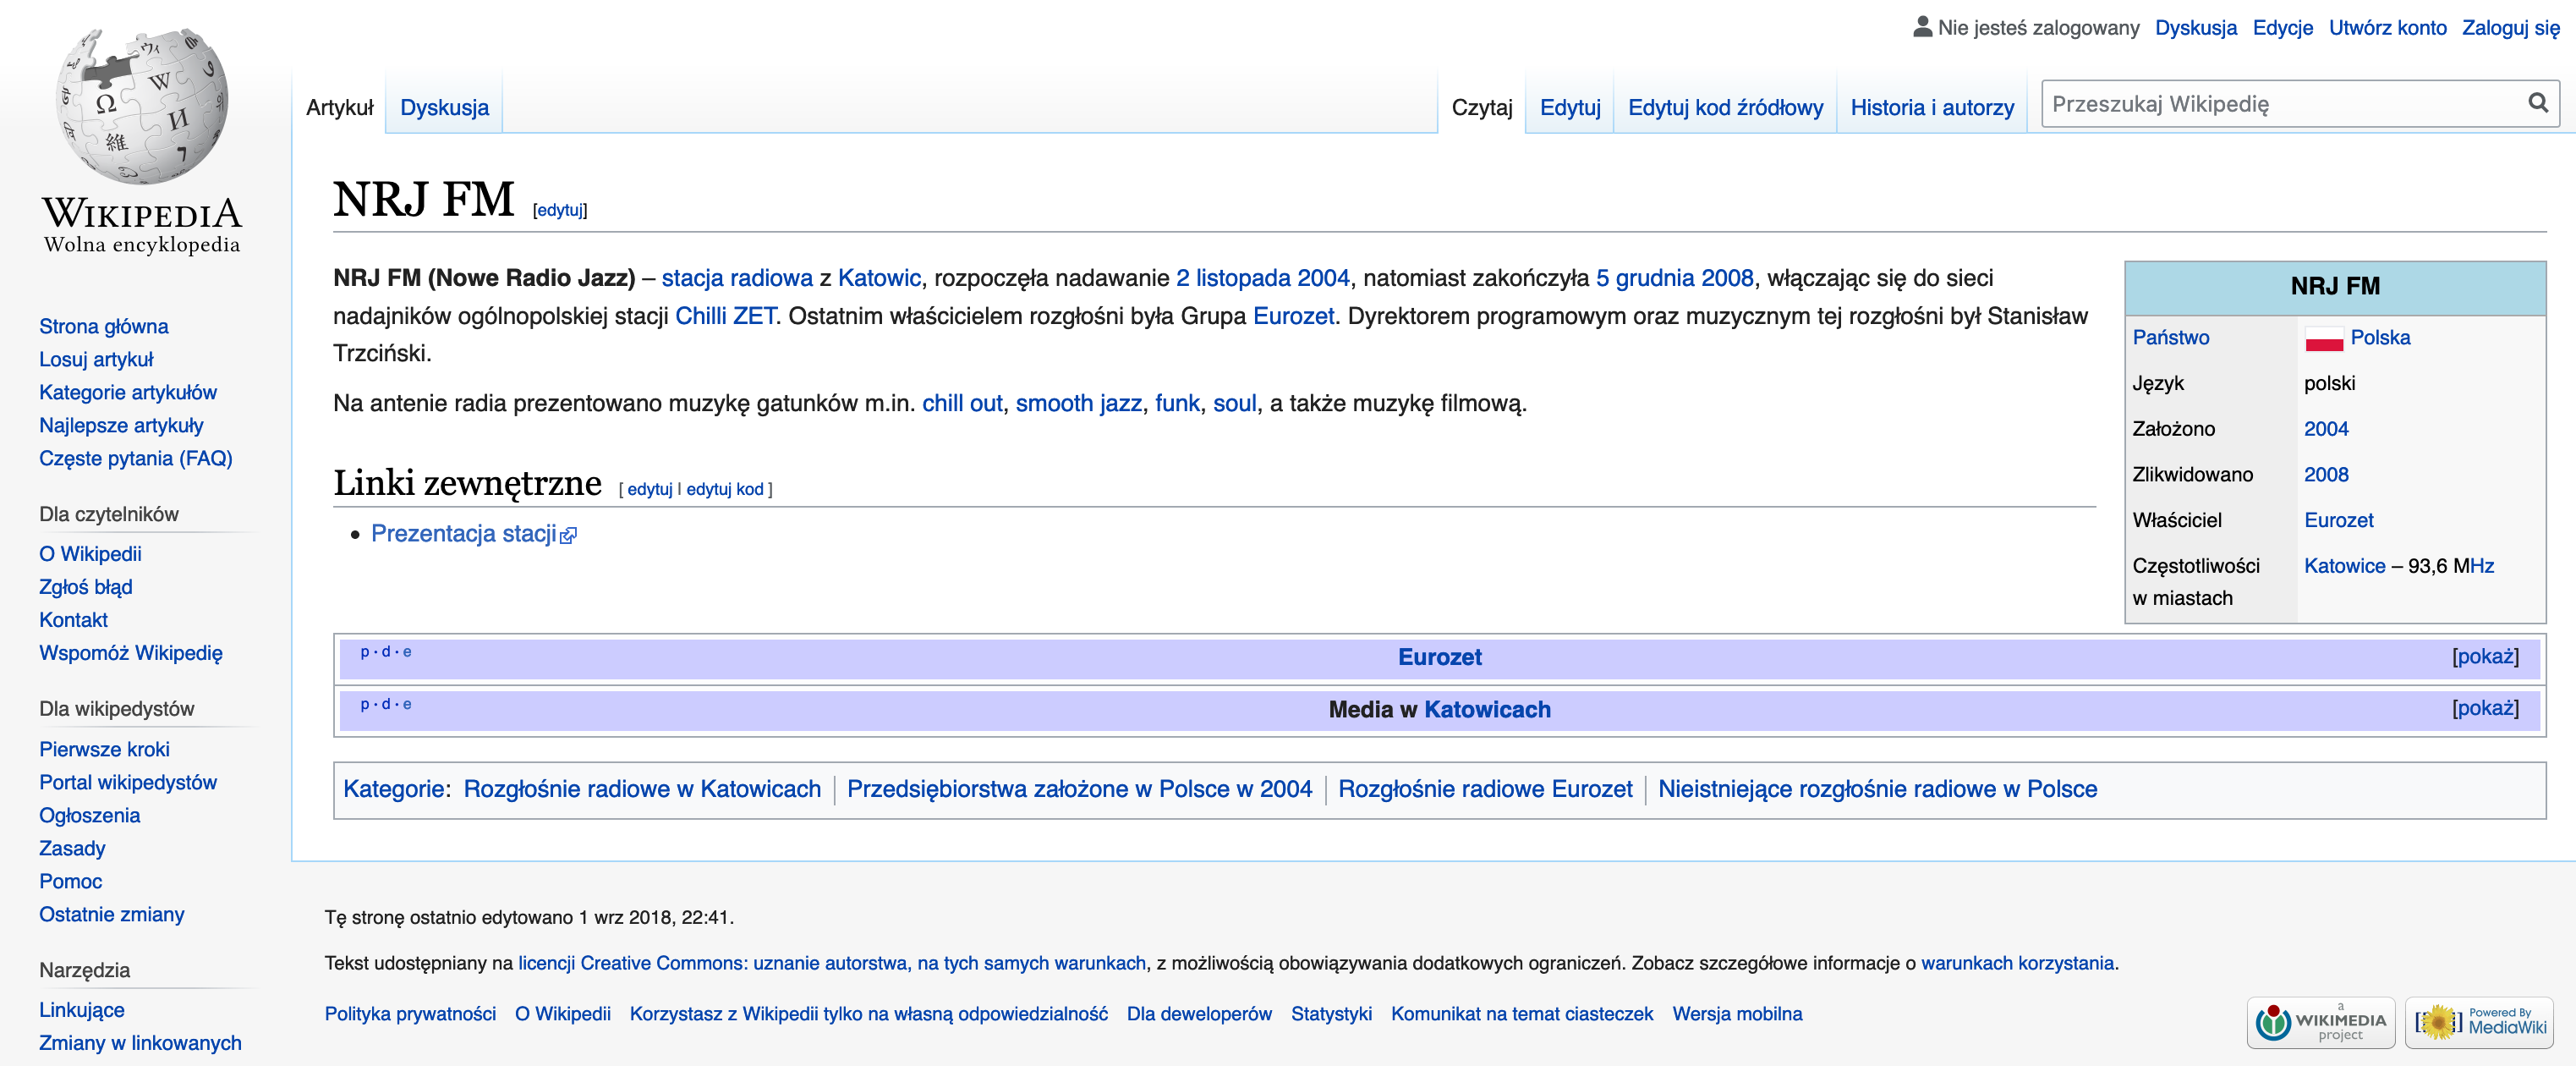The width and height of the screenshot is (2576, 1066).
Task: Open Częste pytania (FAQ) link
Action: click(135, 459)
